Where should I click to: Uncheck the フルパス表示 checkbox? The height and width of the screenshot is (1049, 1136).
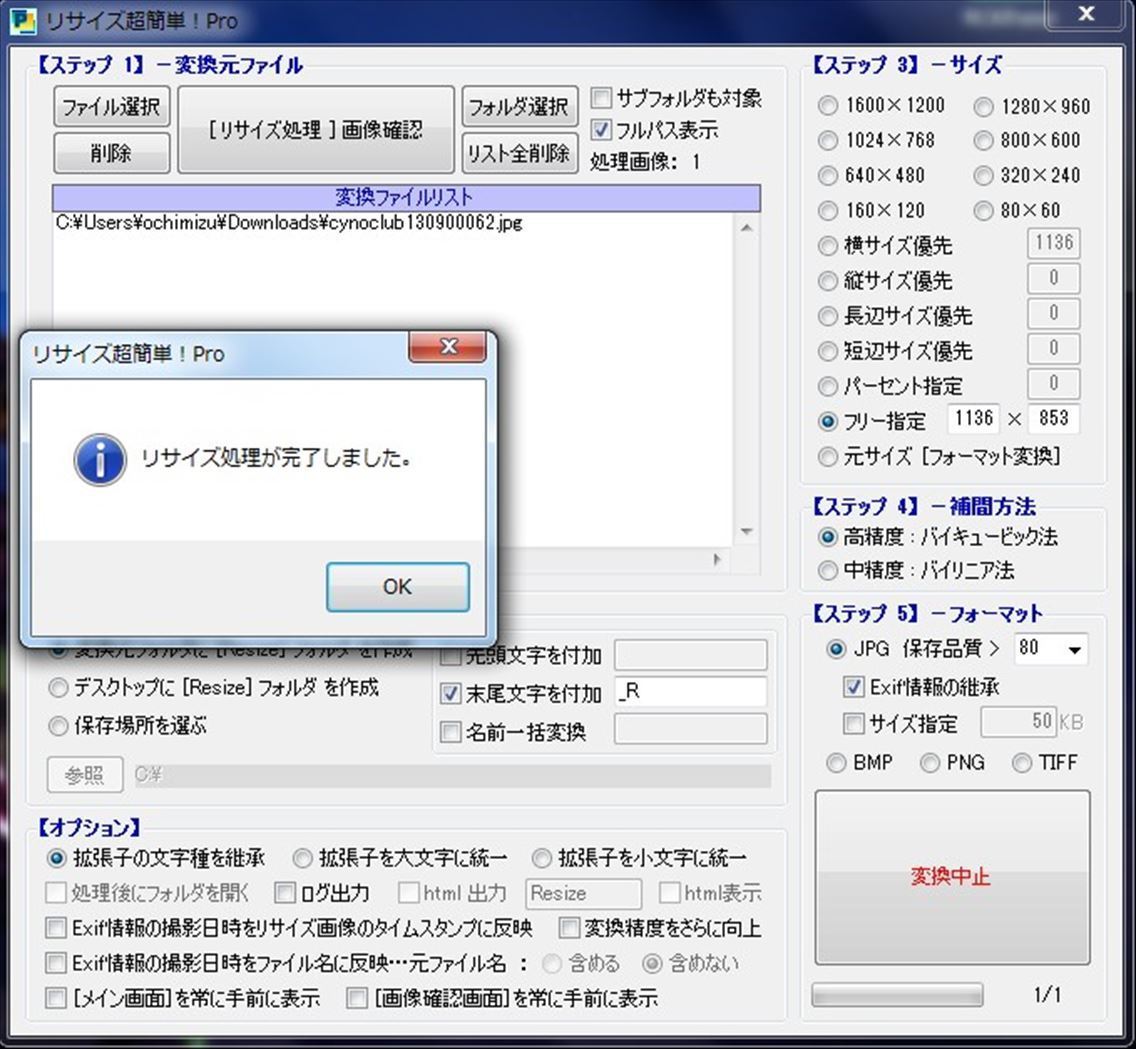(602, 130)
